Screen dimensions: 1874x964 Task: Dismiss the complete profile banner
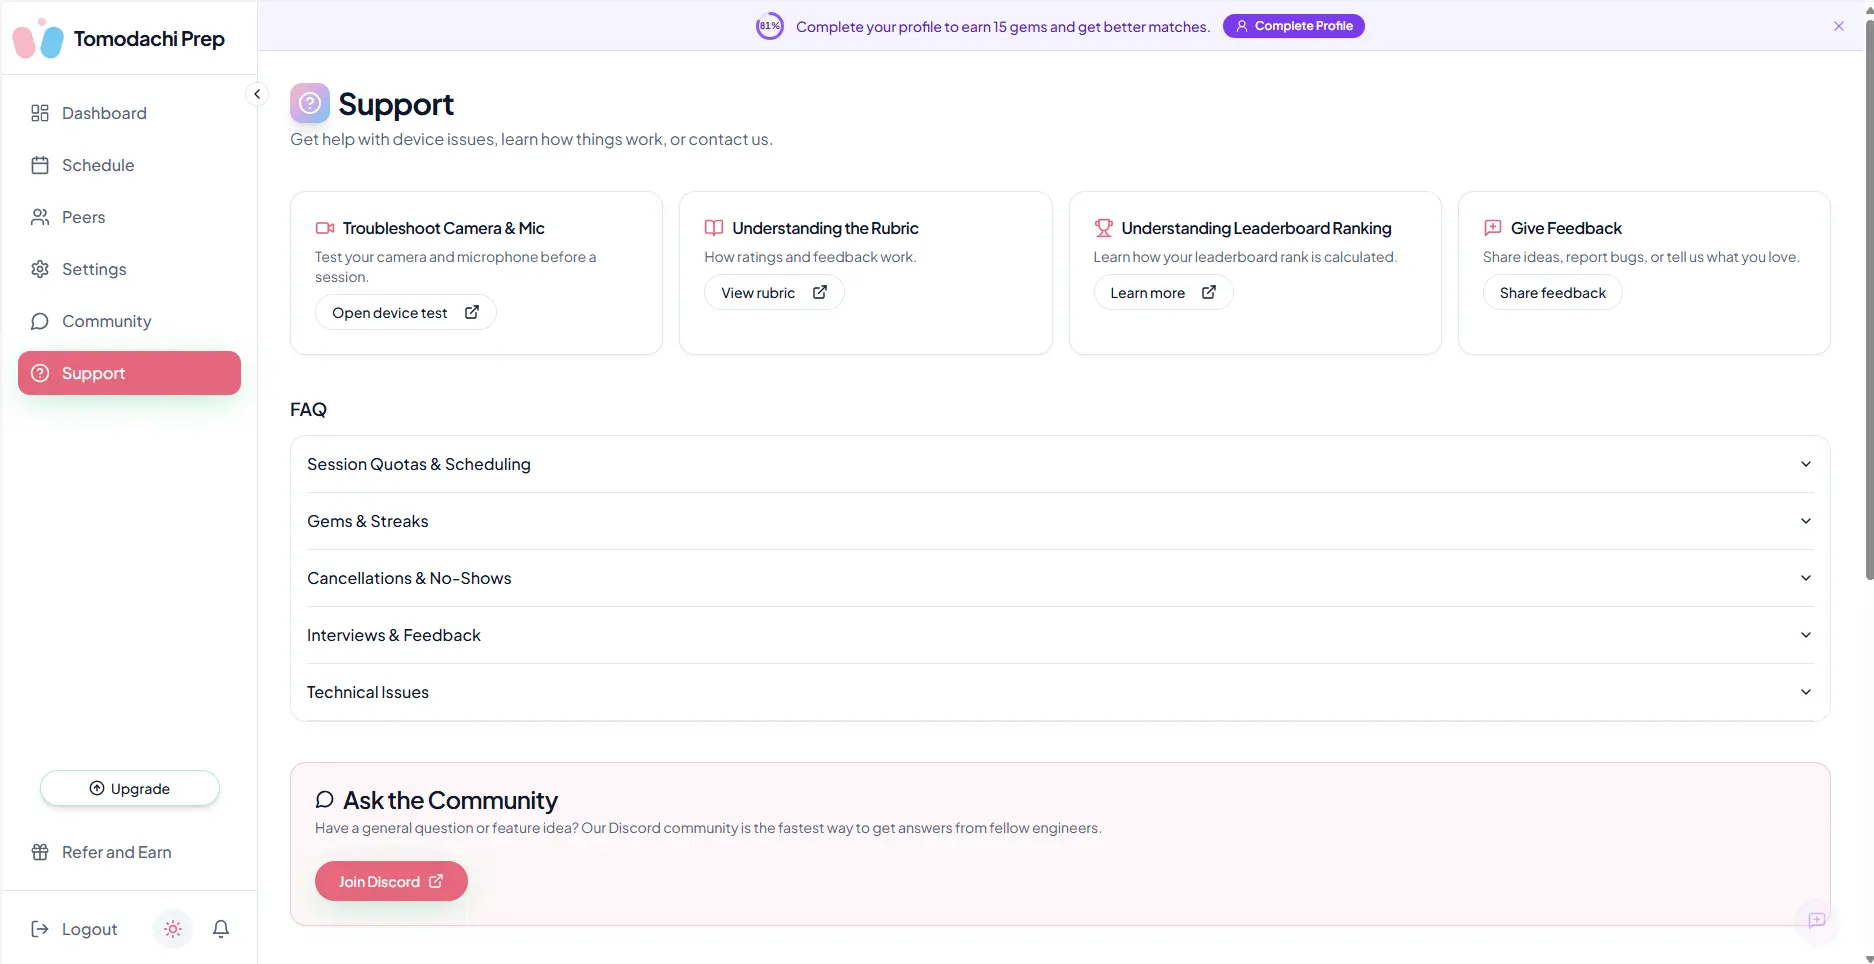coord(1838,26)
